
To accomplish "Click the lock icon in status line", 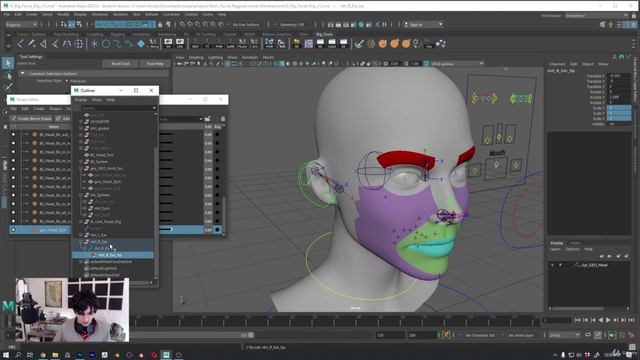I will click(160, 24).
